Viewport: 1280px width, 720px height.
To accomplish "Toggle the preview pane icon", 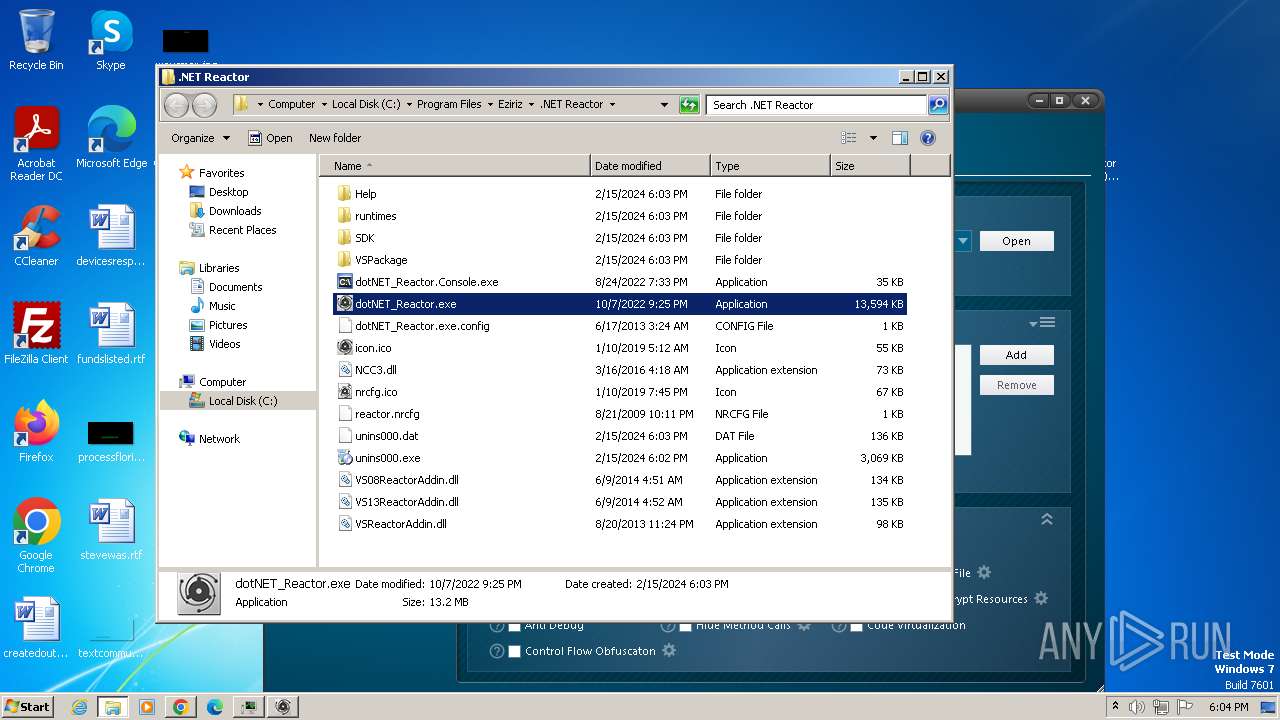I will coord(899,138).
